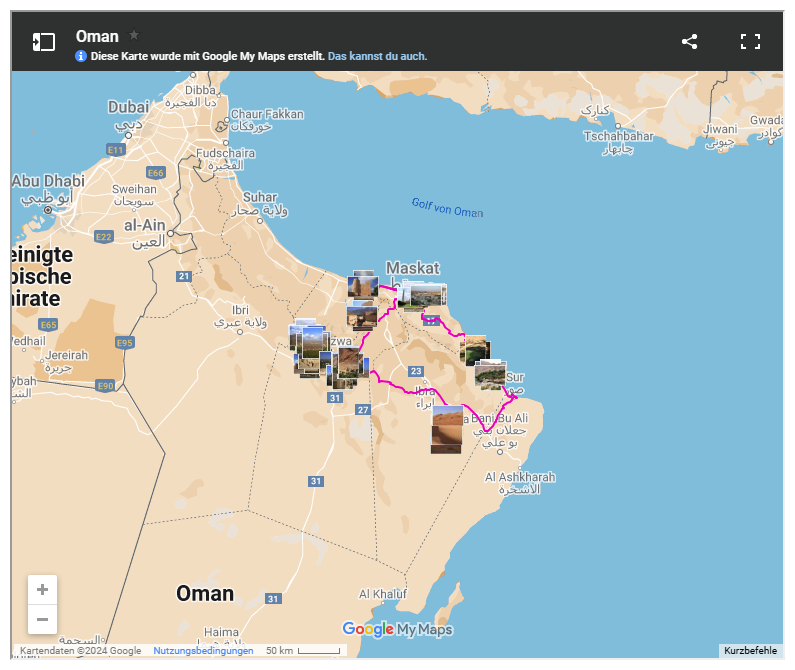Click the 'Jereirah' label
Image resolution: width=795 pixels, height=670 pixels.
tap(66, 355)
